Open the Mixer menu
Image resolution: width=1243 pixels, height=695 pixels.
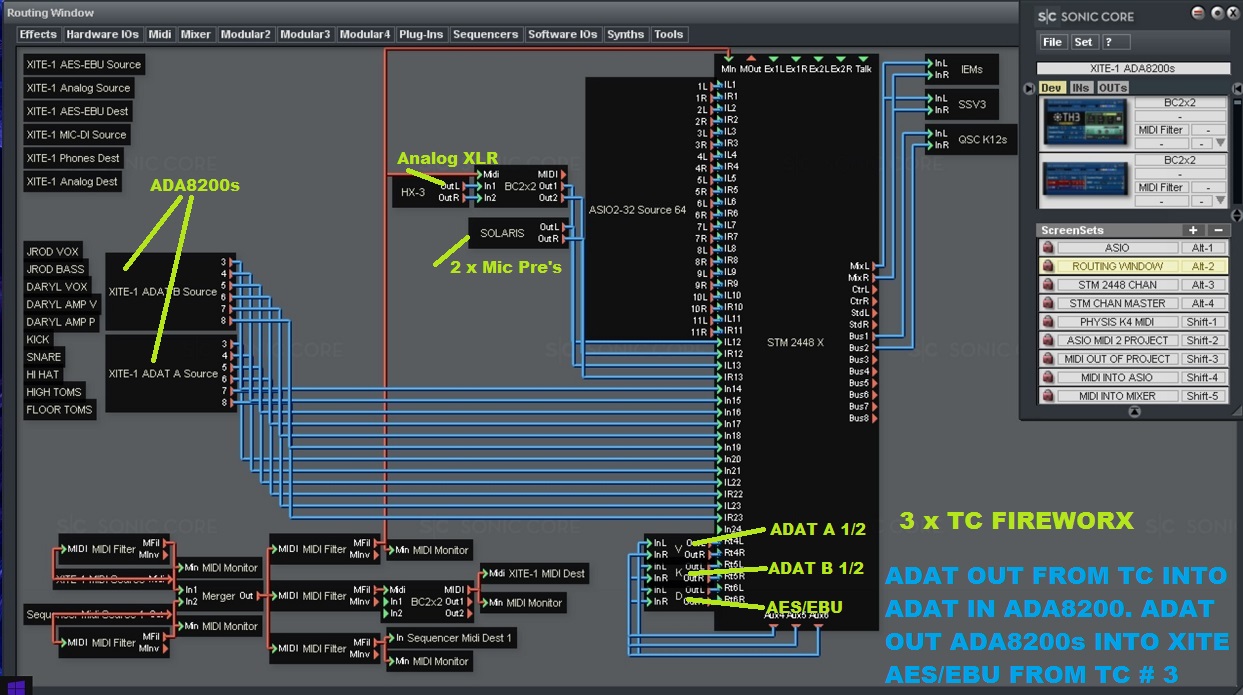pos(196,34)
